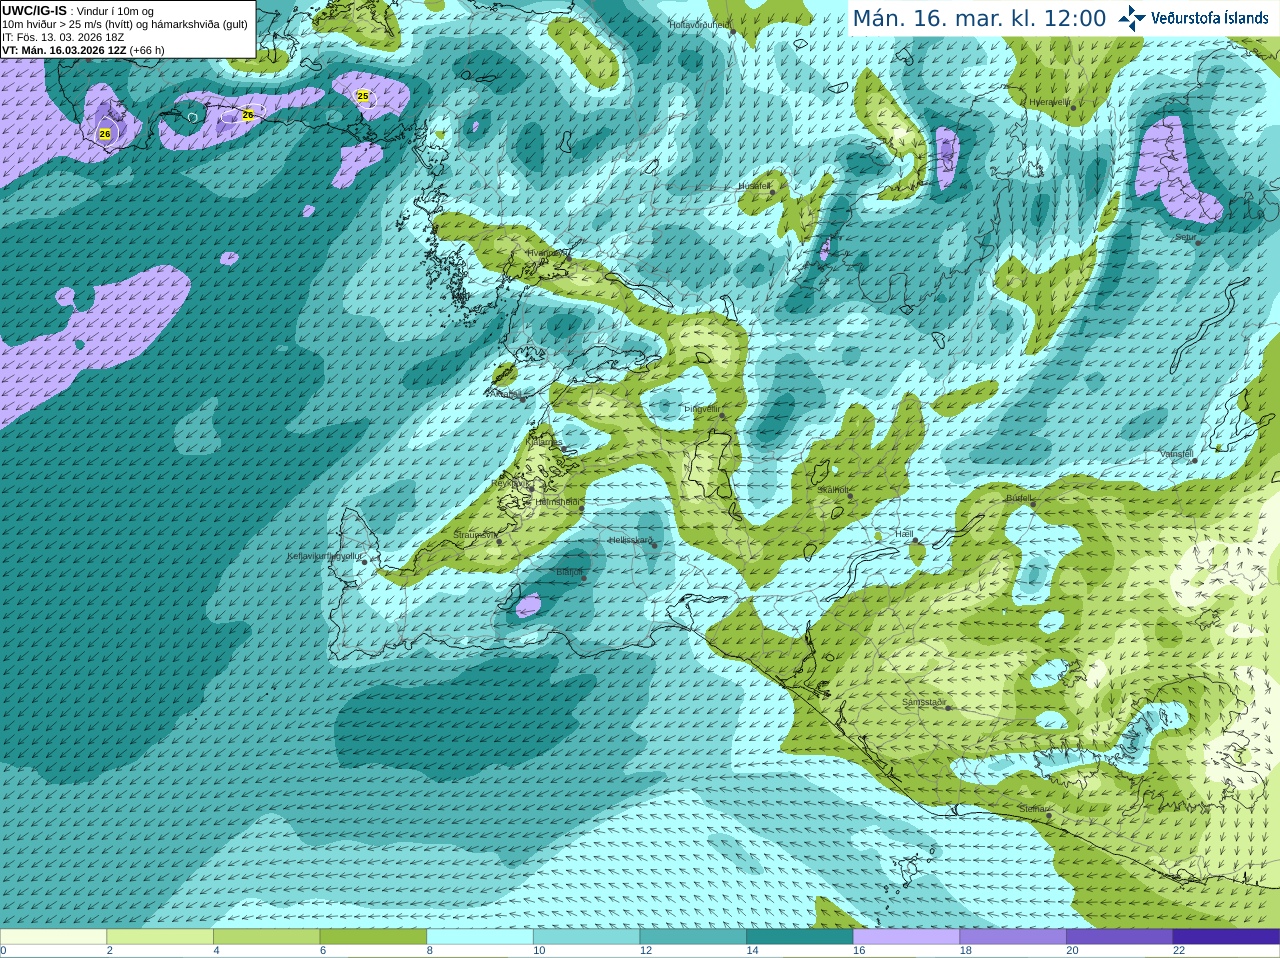Viewport: 1280px width, 958px height.
Task: Click the Veðurstofa Íslands logo icon
Action: coord(1132,18)
